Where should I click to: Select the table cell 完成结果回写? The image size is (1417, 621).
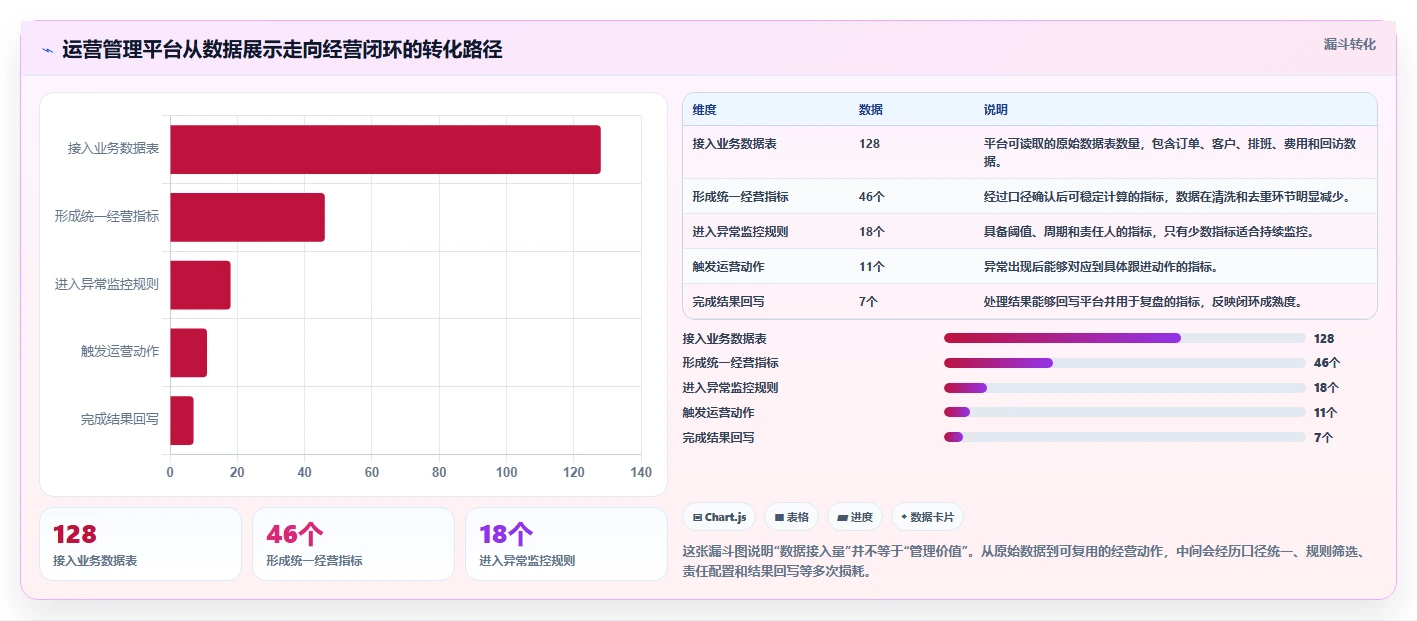(728, 301)
